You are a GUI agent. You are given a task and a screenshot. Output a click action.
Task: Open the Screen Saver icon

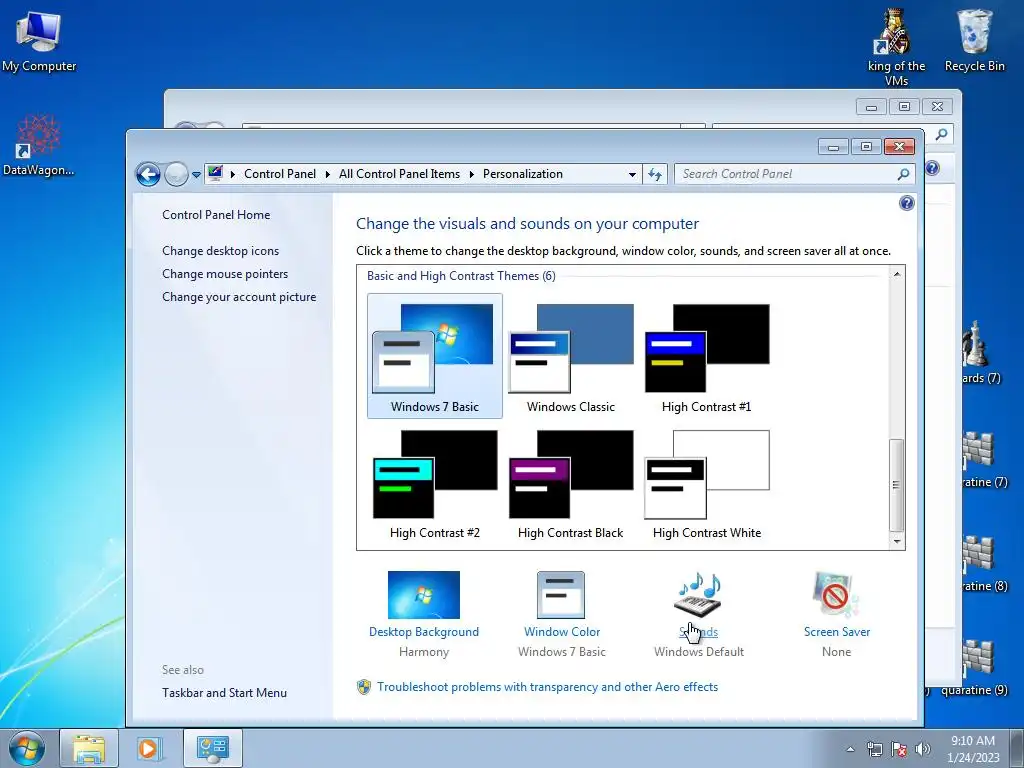pyautogui.click(x=836, y=595)
